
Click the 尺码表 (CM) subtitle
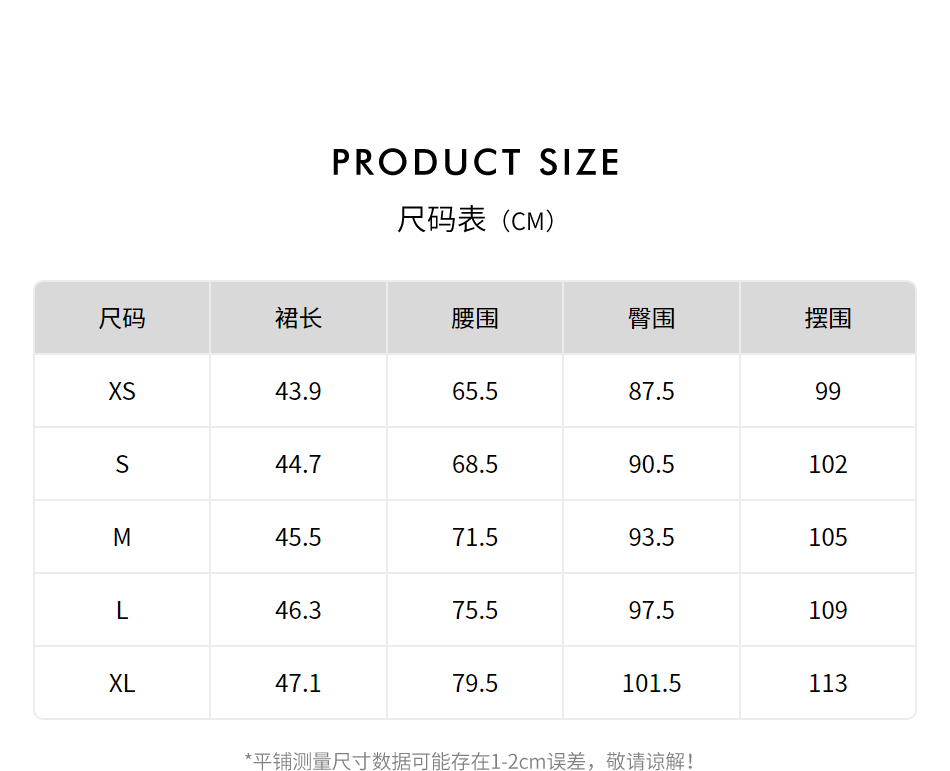475,220
